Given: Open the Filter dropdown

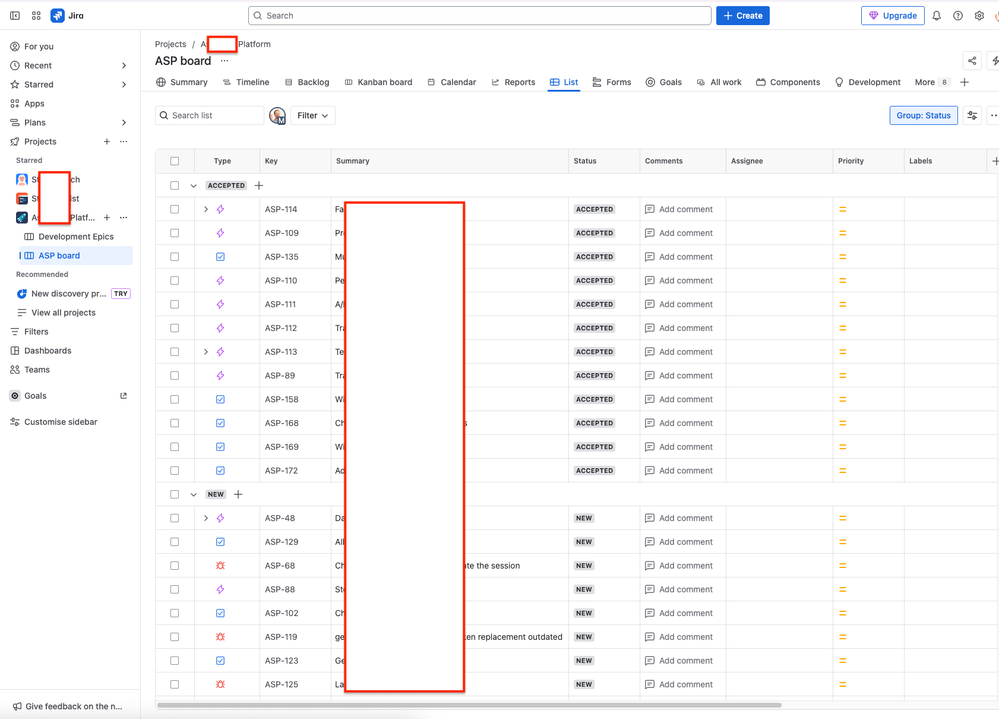Looking at the screenshot, I should point(312,116).
